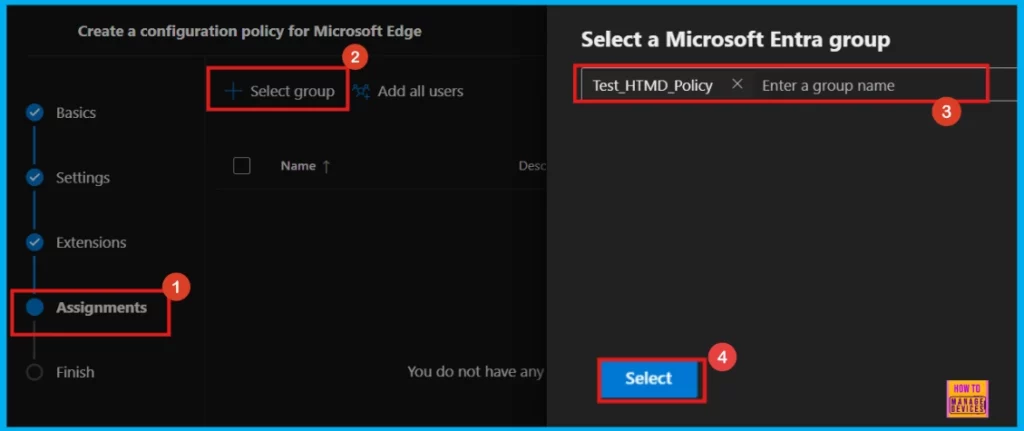Open the Settings step
Image resolution: width=1024 pixels, height=431 pixels.
point(83,178)
